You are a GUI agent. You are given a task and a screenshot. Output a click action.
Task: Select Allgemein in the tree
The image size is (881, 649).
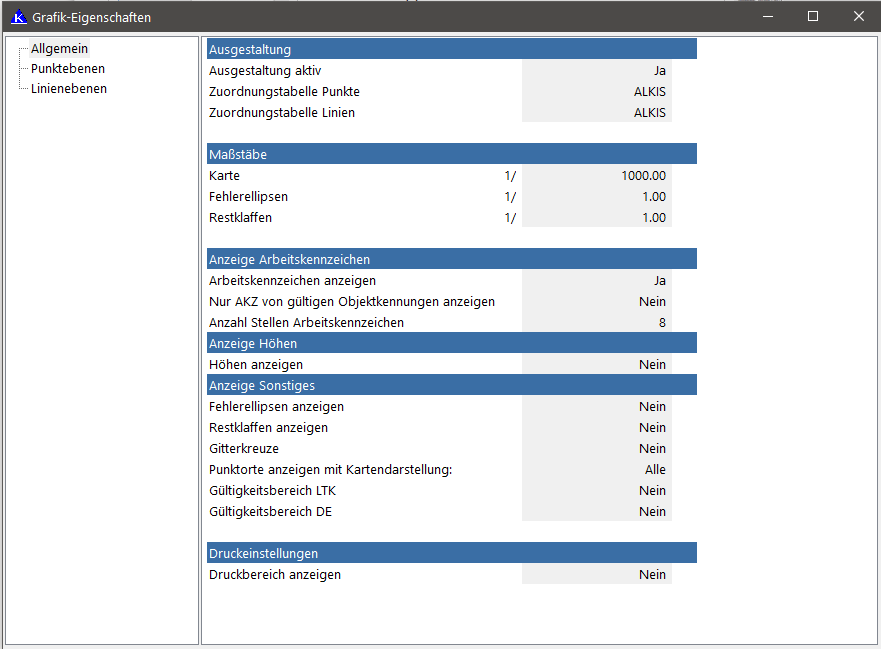click(59, 48)
